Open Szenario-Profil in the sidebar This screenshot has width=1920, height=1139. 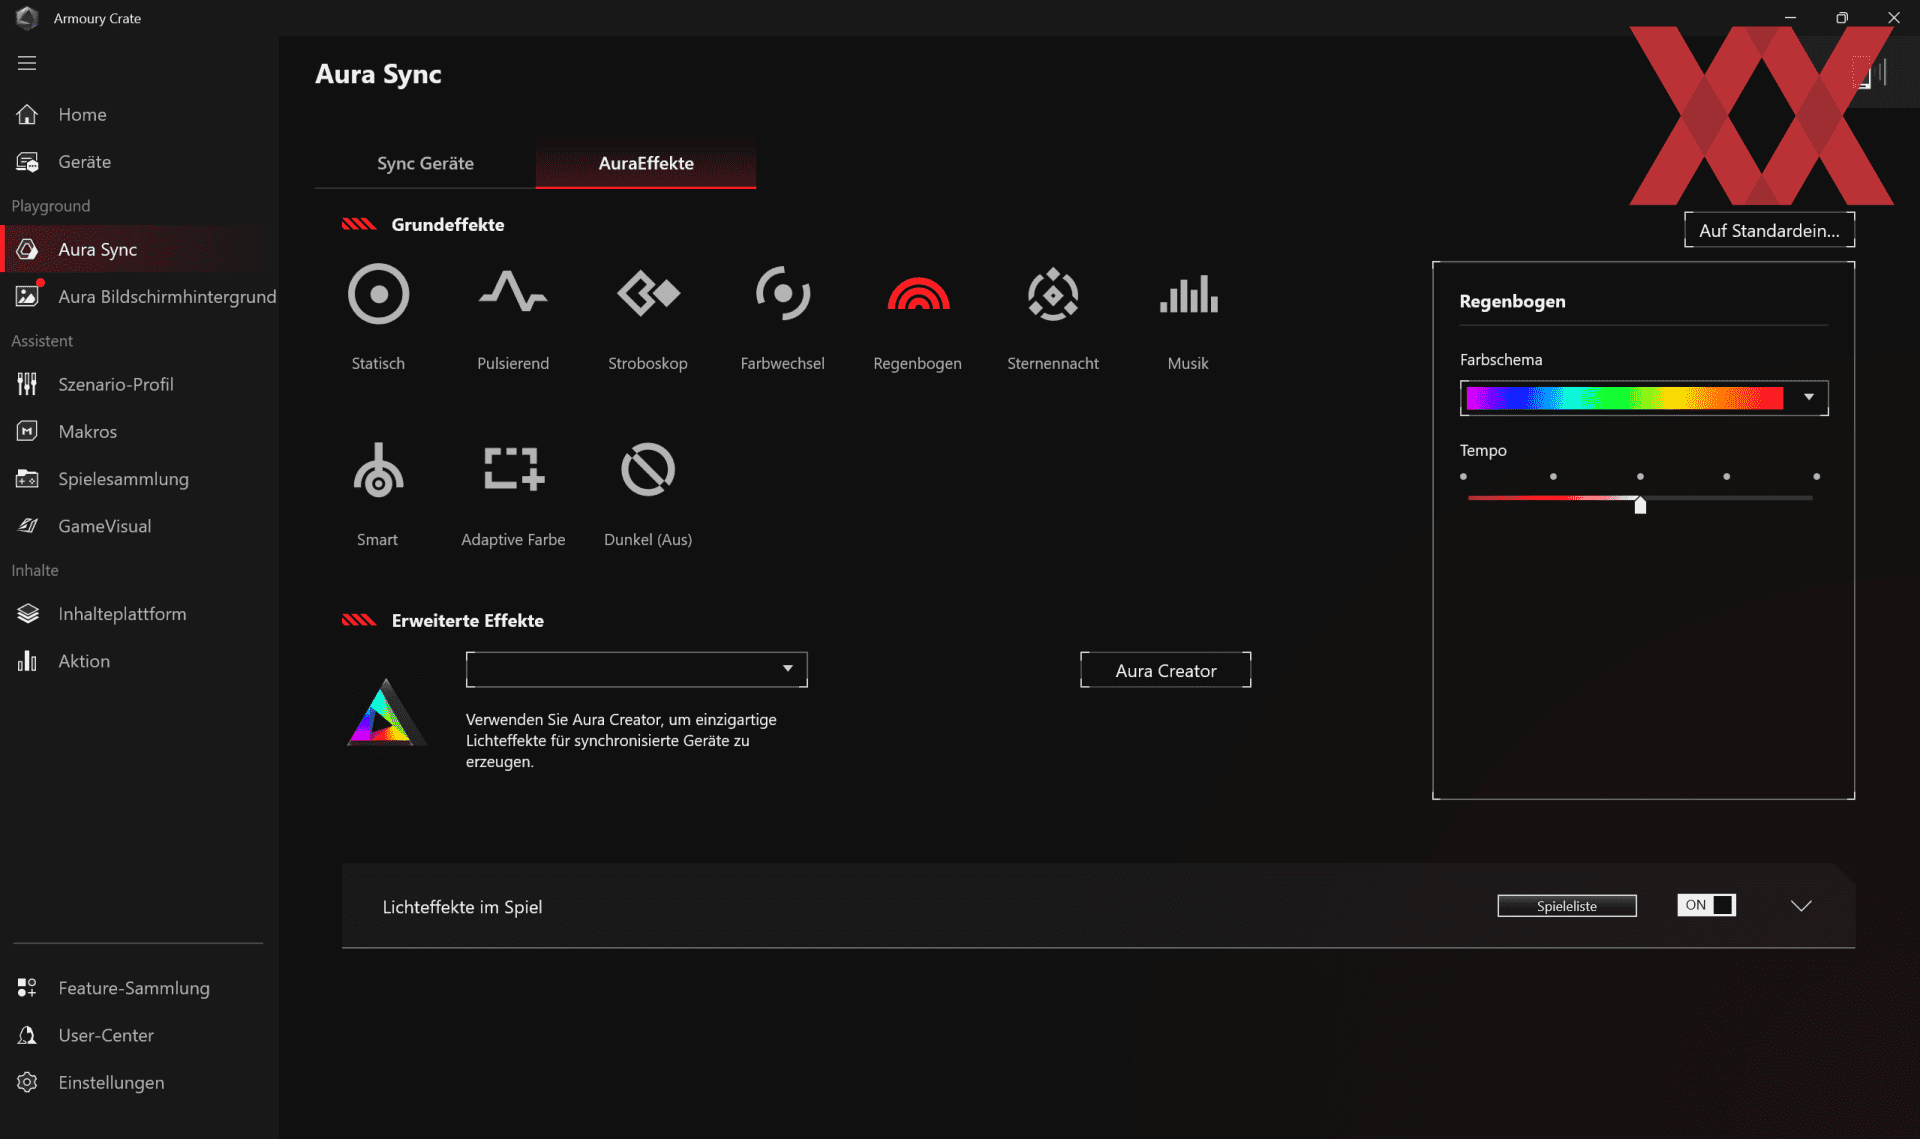116,384
